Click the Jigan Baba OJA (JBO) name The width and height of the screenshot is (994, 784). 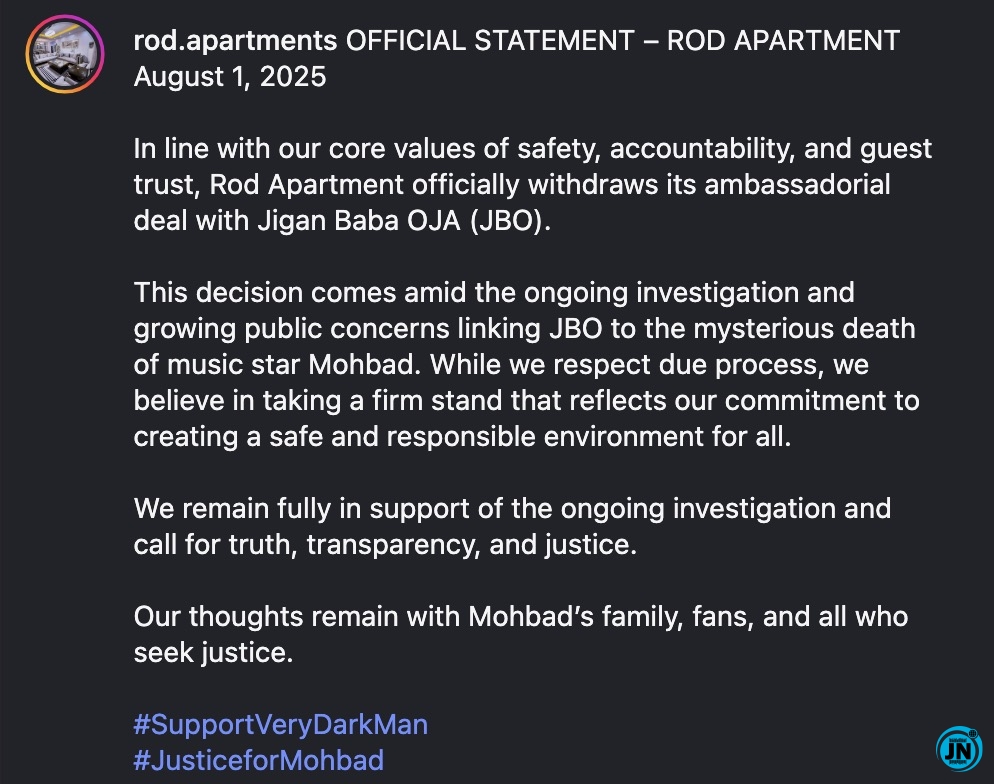[404, 221]
